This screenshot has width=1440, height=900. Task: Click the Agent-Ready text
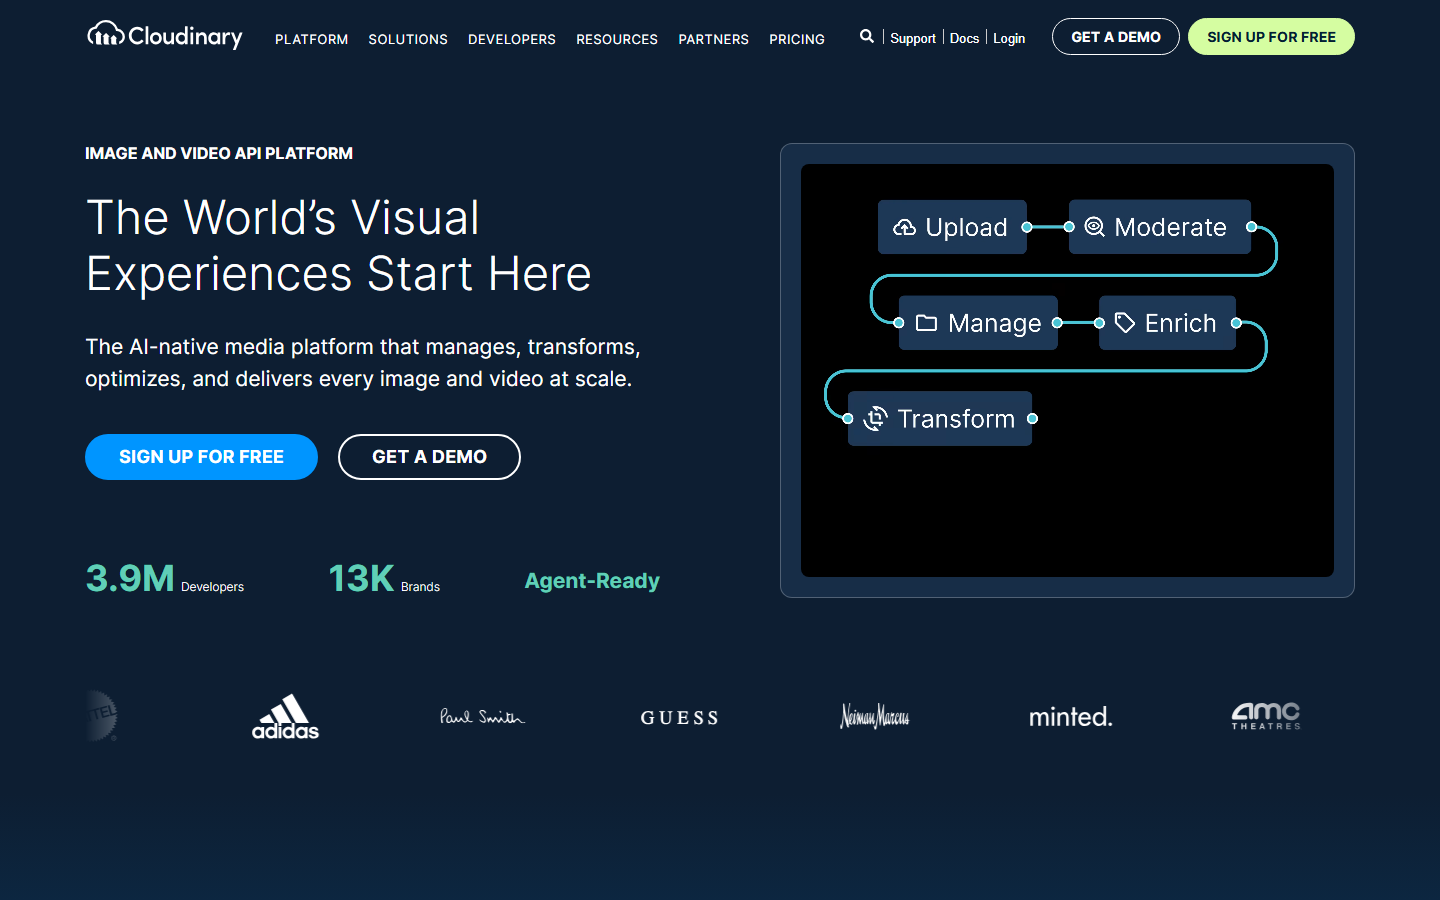coord(592,581)
